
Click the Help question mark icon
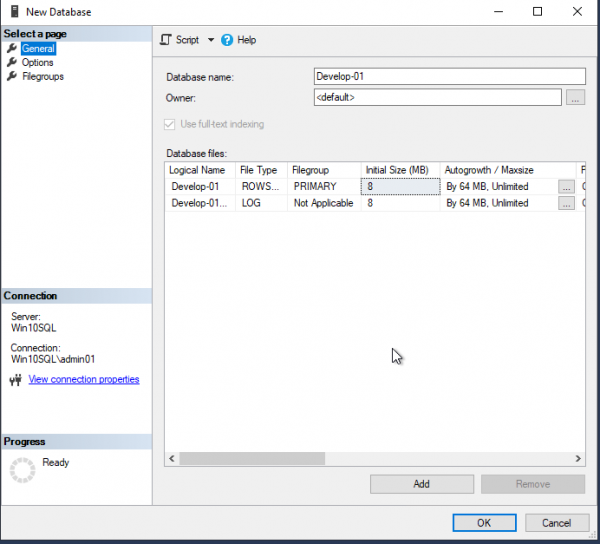(x=227, y=40)
